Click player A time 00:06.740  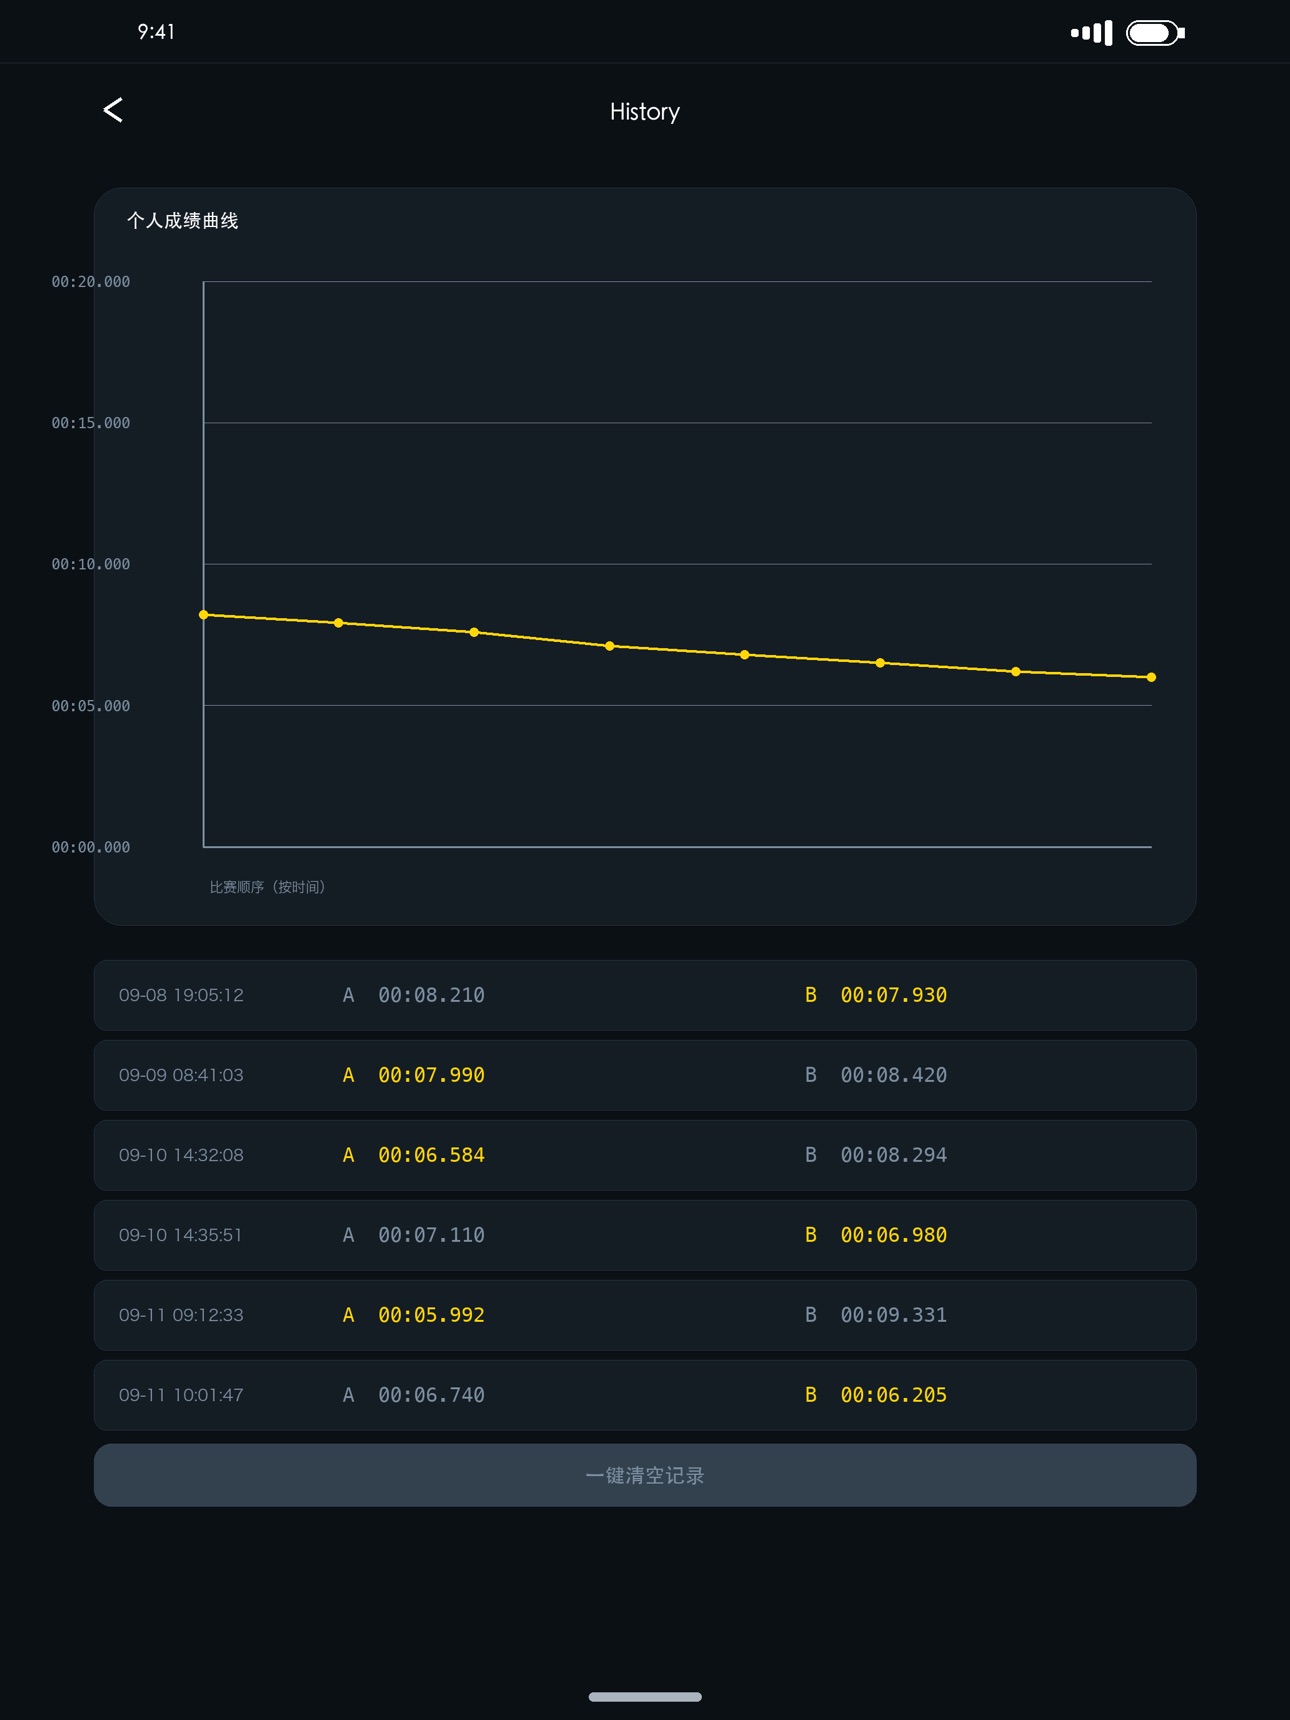[431, 1395]
